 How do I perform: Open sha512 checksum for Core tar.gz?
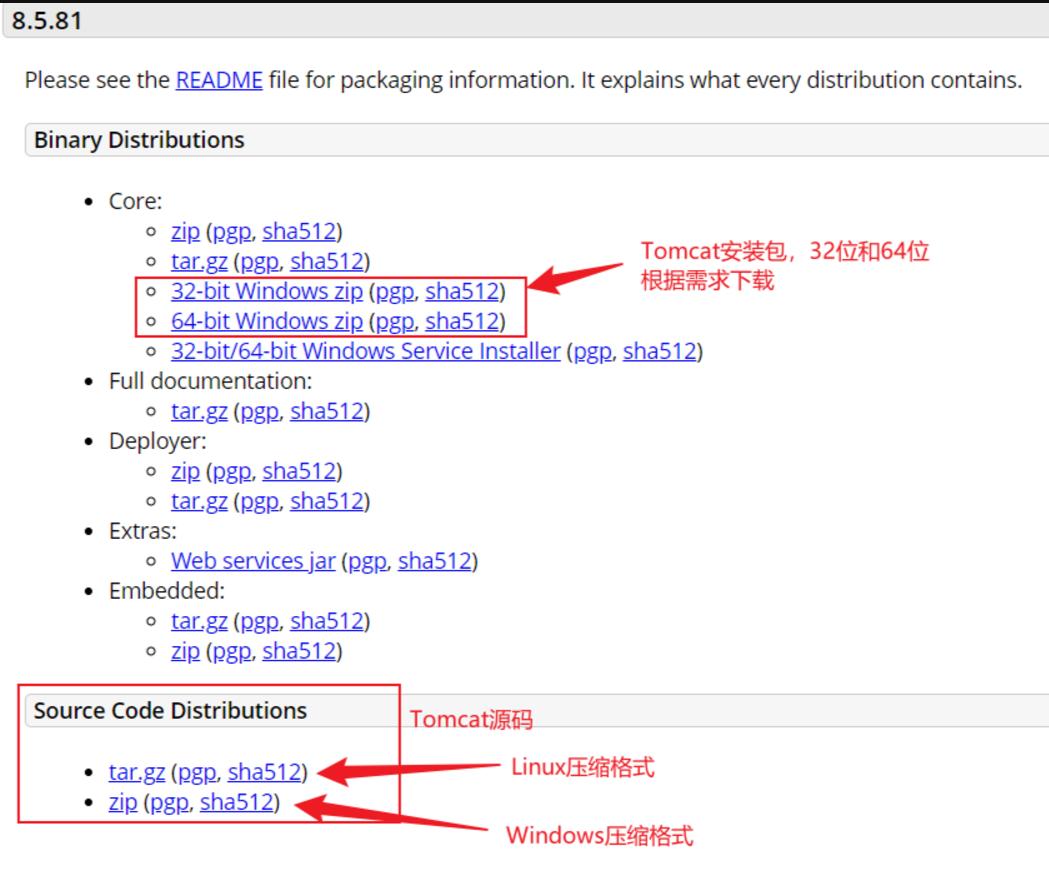pos(327,262)
